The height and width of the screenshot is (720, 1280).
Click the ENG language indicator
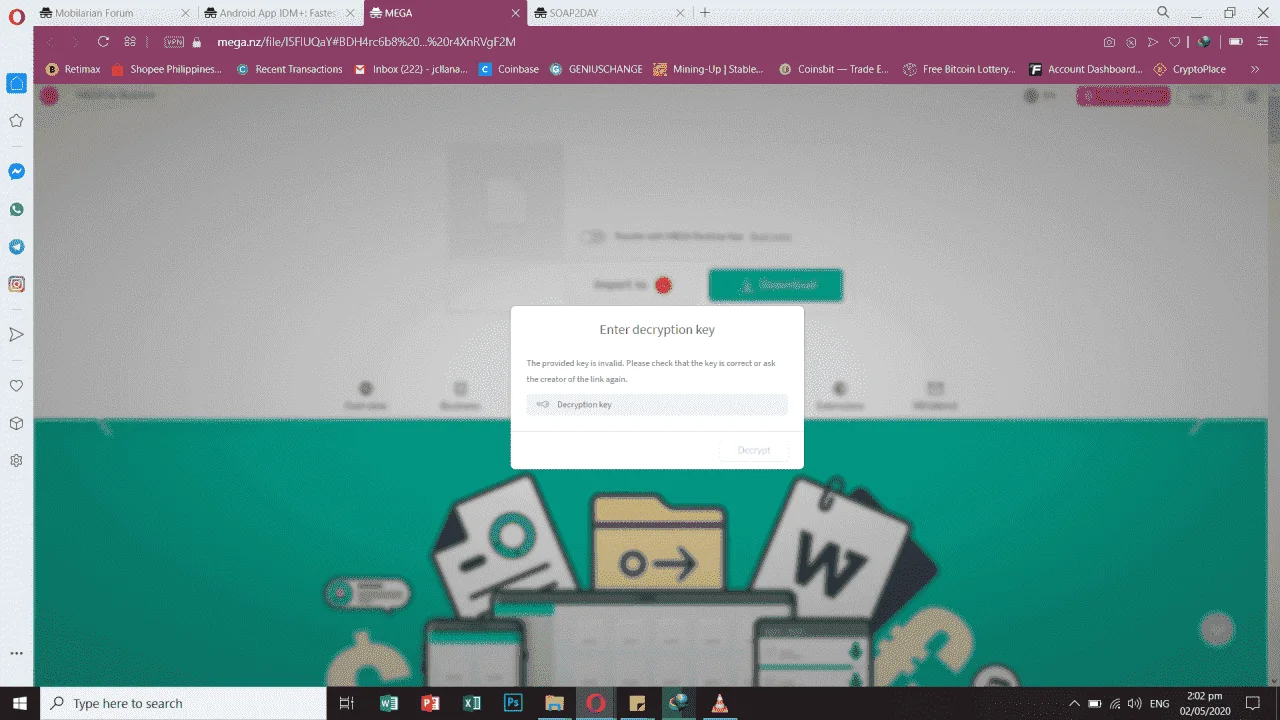[x=1160, y=703]
